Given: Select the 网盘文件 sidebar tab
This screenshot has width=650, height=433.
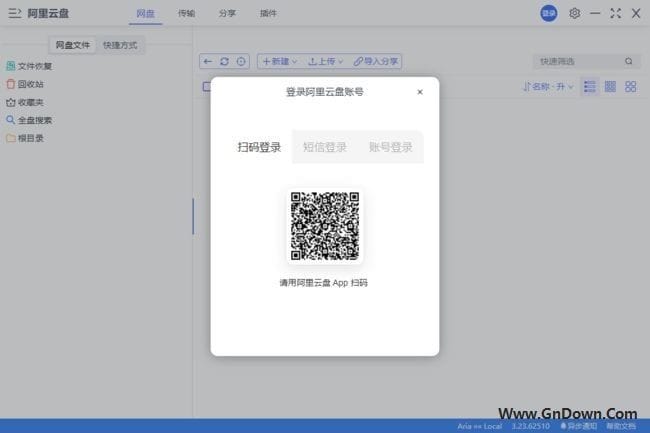Looking at the screenshot, I should pos(73,45).
